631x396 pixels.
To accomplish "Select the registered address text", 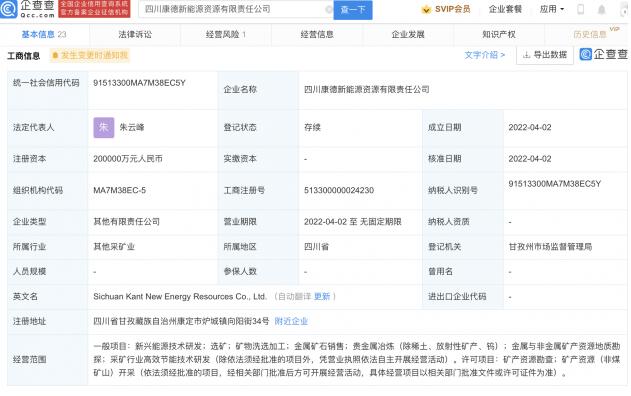I will pos(181,321).
